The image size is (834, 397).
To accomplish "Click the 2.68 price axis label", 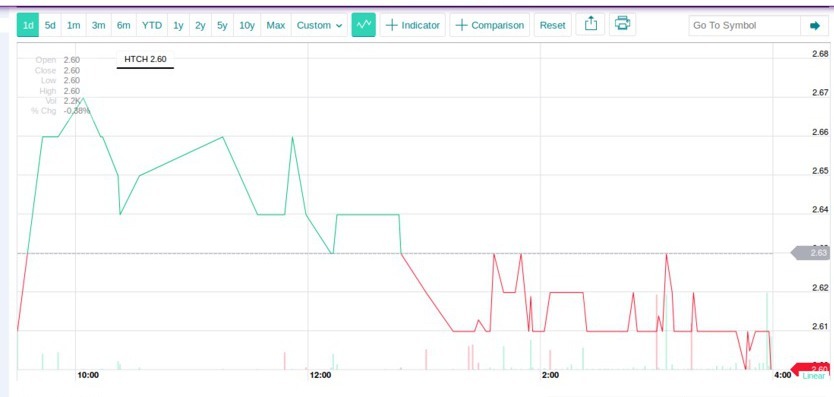I will [x=820, y=54].
